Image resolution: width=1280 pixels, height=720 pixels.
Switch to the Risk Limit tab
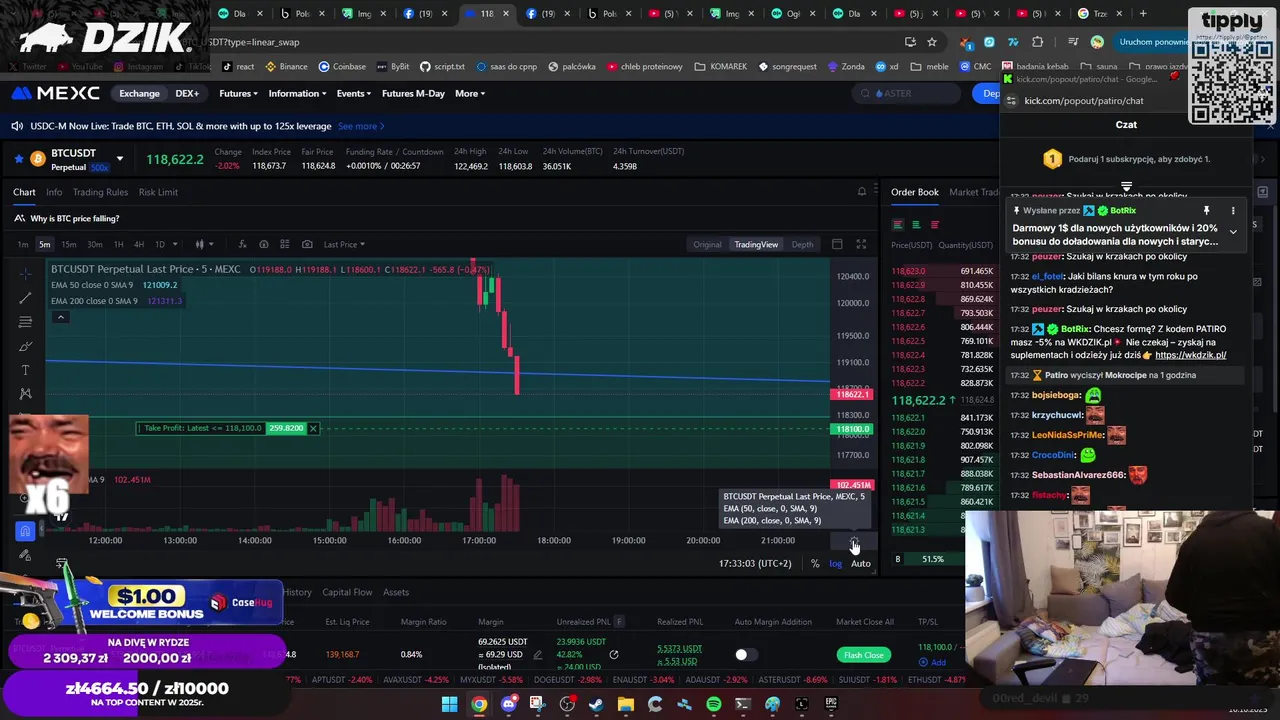(x=158, y=192)
